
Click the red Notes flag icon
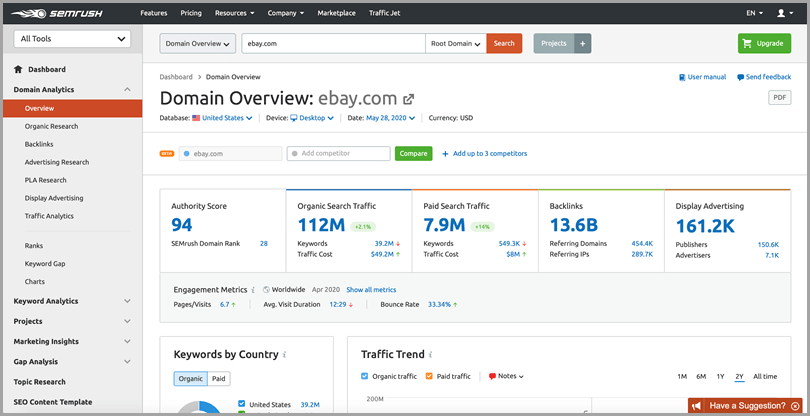(x=492, y=376)
